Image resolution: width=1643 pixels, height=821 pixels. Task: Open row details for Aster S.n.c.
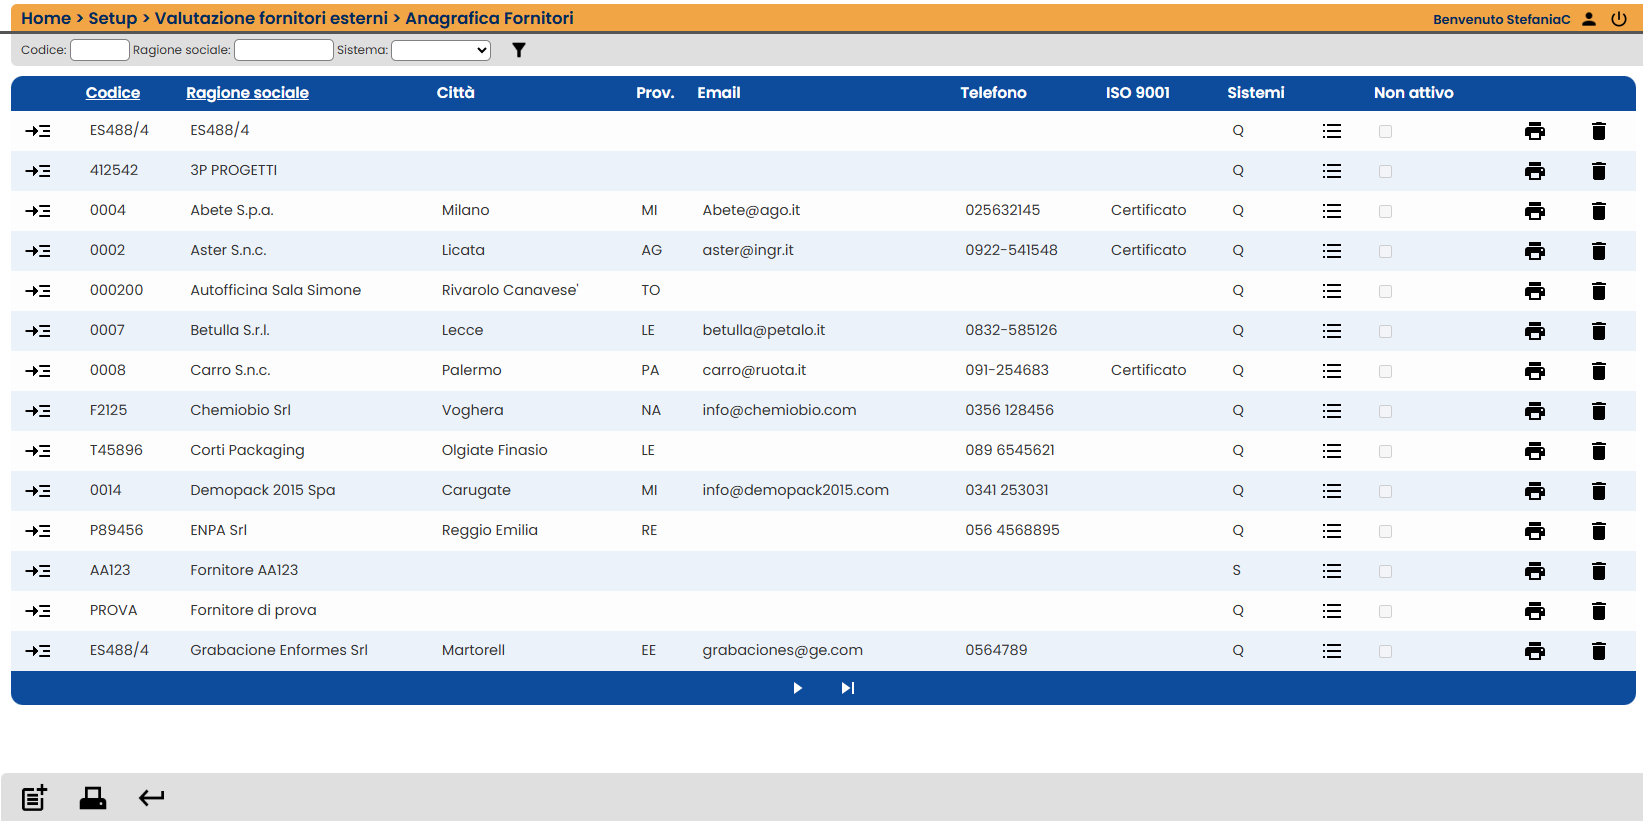tap(38, 251)
